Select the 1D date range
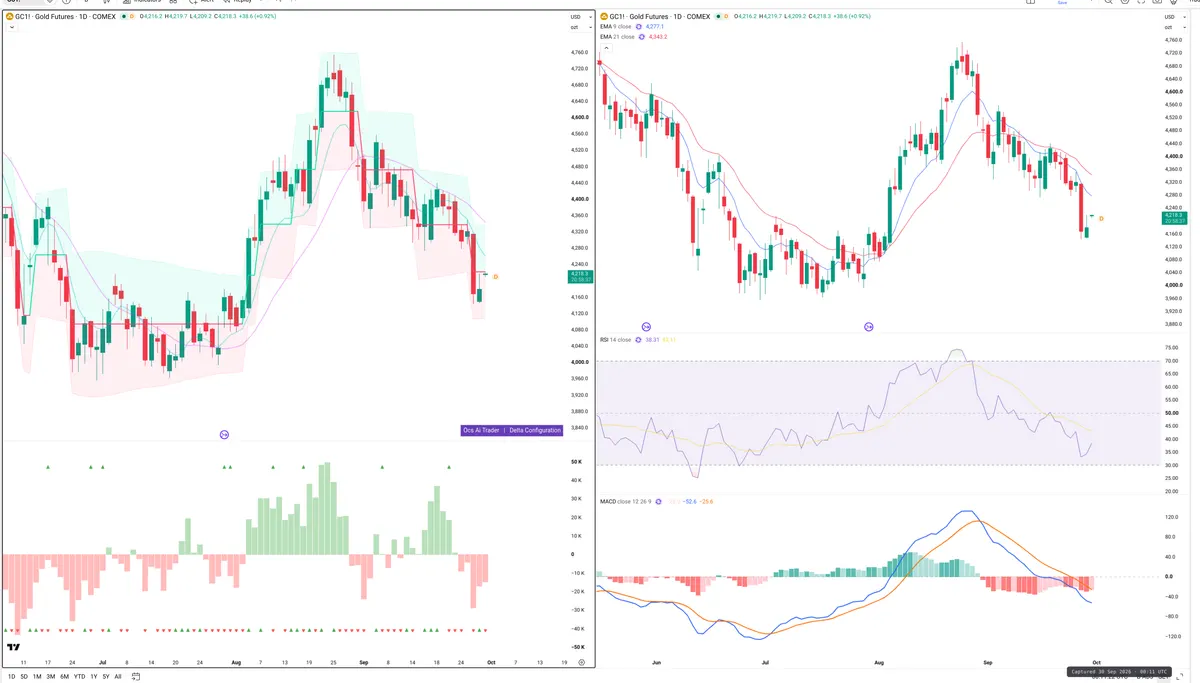 (12, 677)
